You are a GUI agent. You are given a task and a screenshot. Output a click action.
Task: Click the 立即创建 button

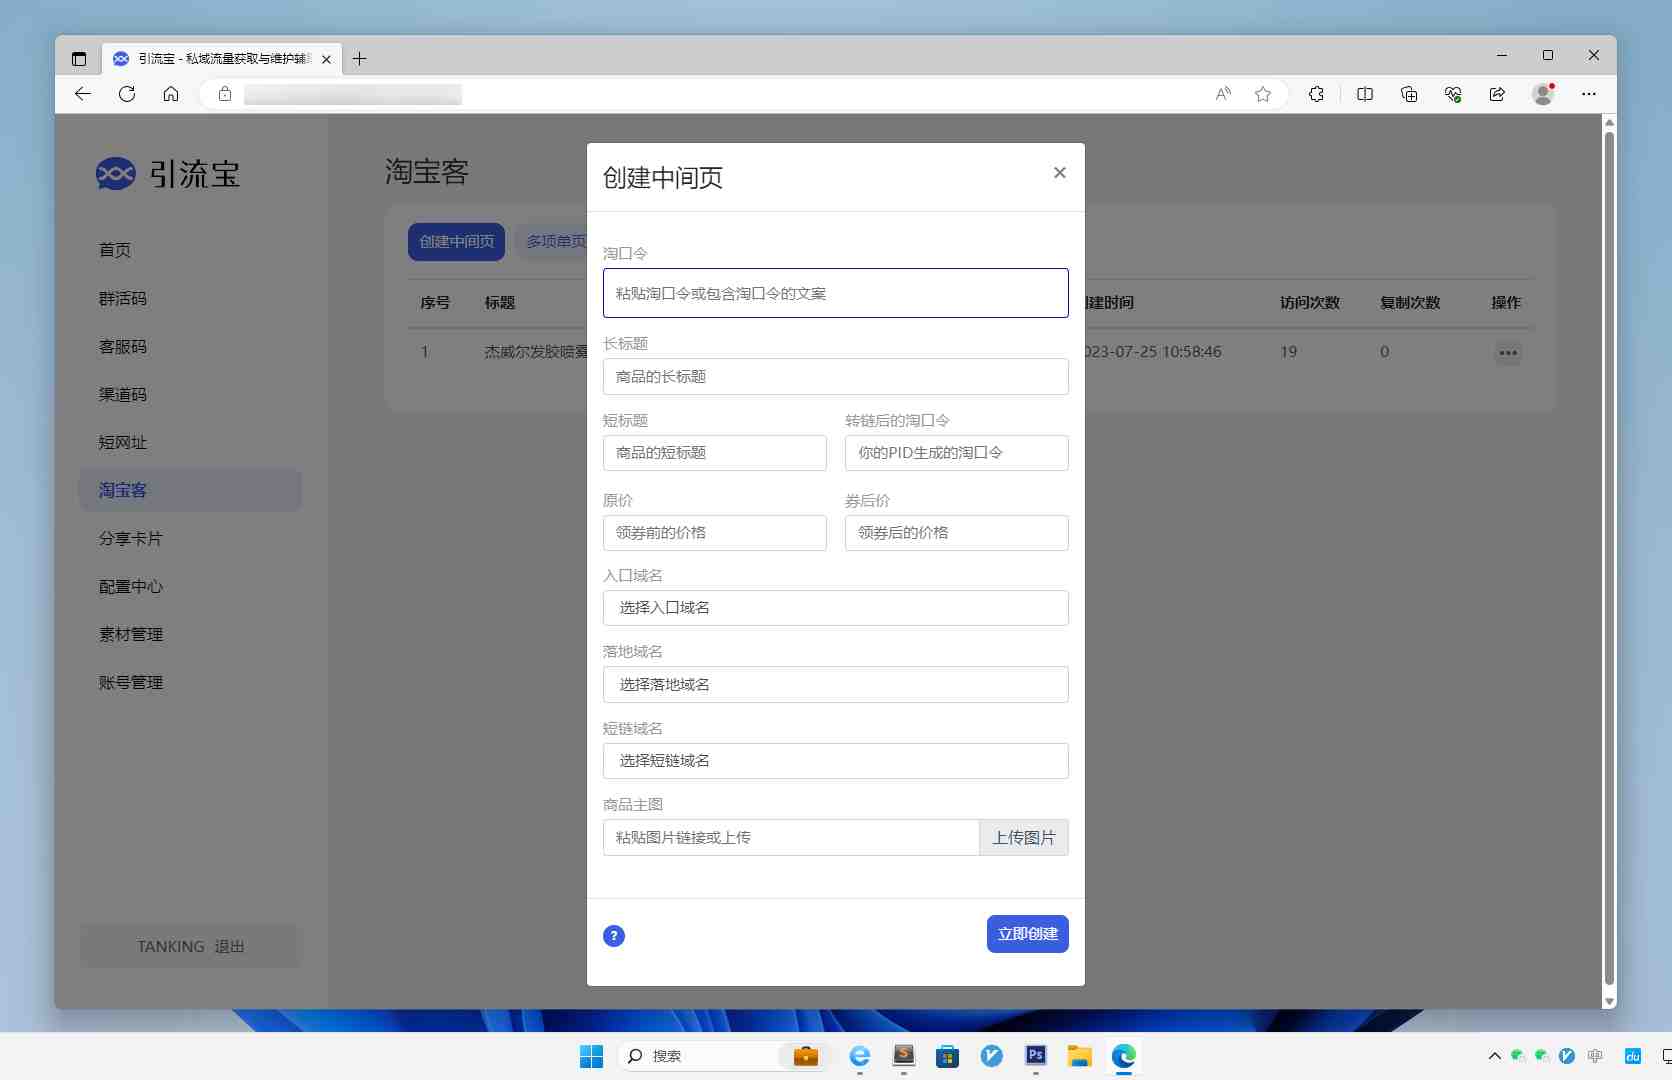(x=1027, y=934)
